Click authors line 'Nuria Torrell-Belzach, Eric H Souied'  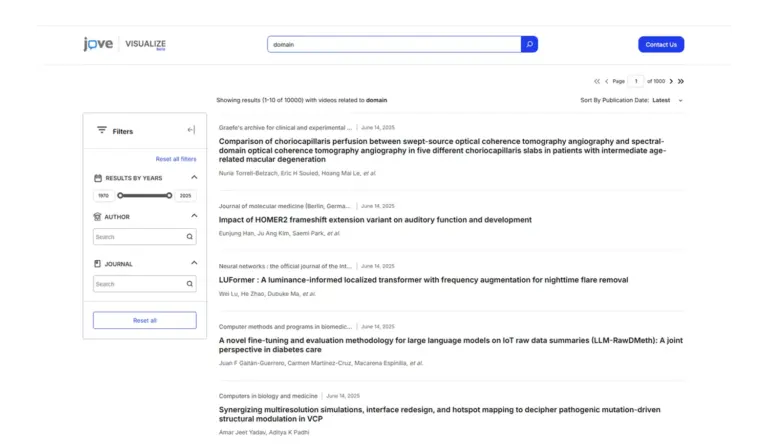point(297,173)
